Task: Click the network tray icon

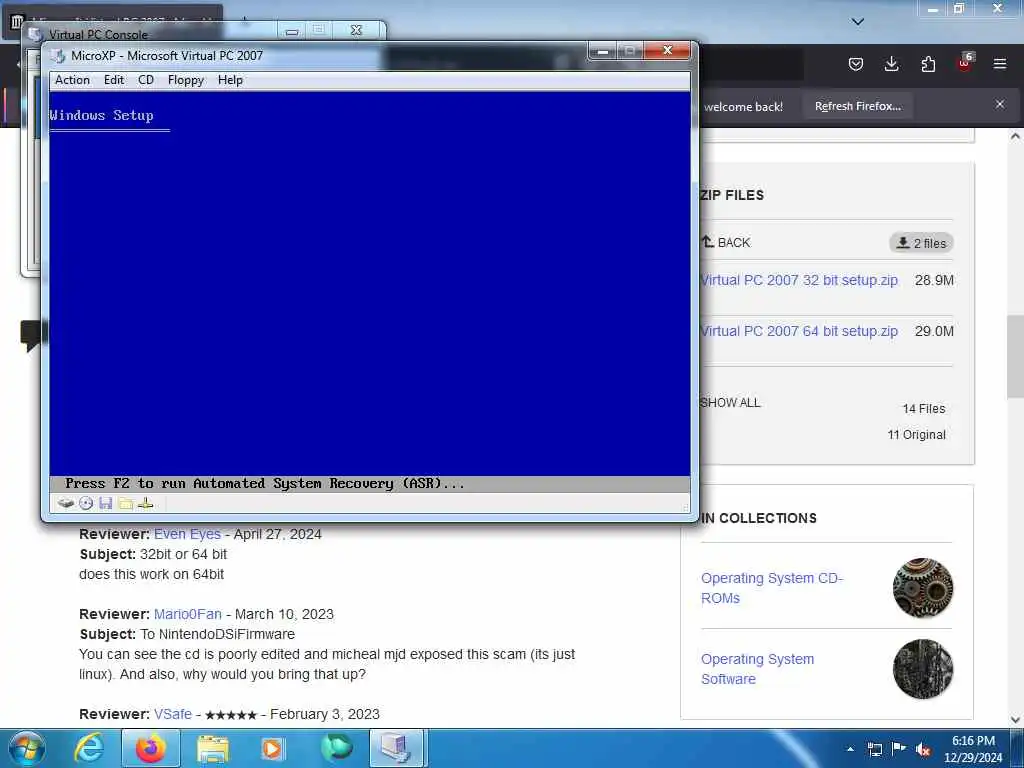Action: (x=875, y=750)
